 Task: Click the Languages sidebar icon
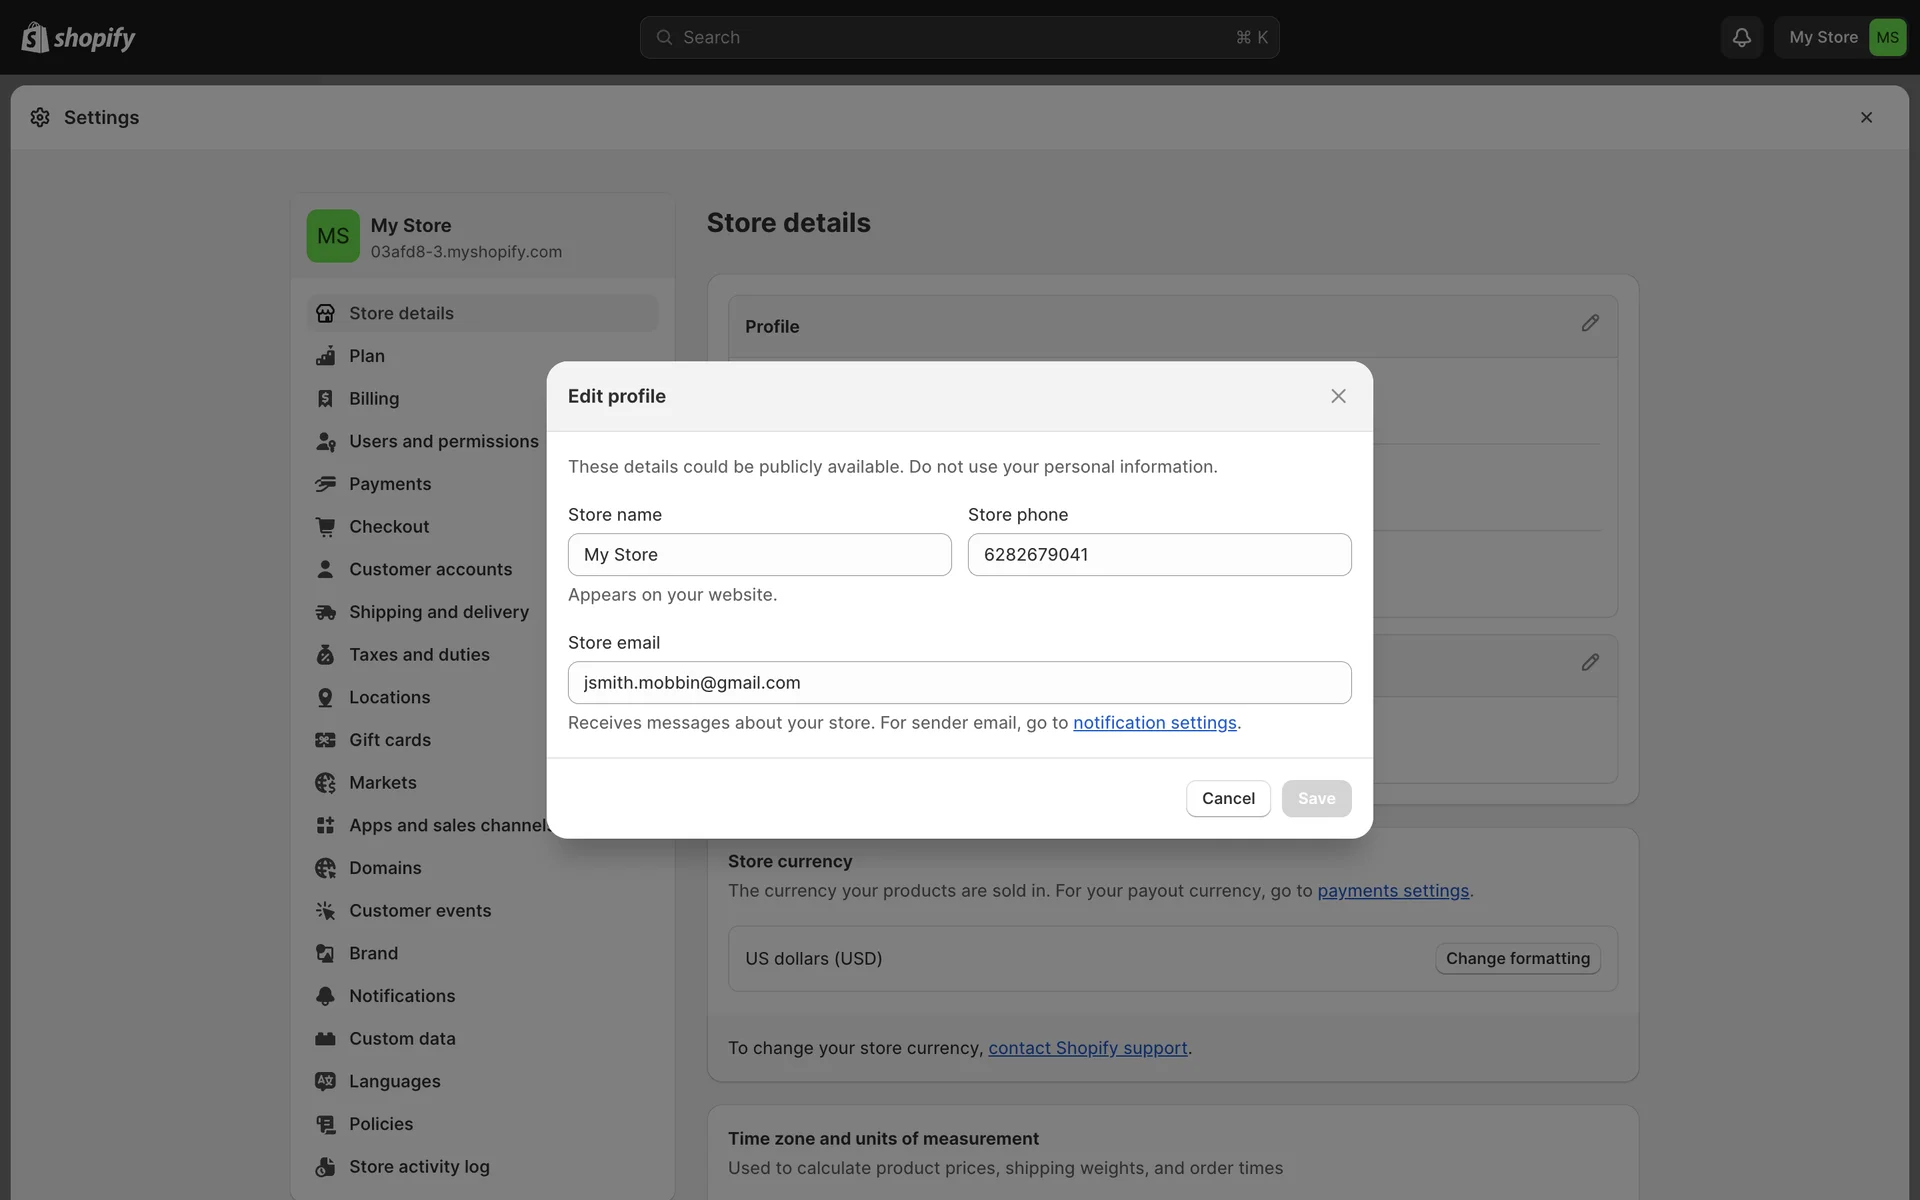point(325,1081)
